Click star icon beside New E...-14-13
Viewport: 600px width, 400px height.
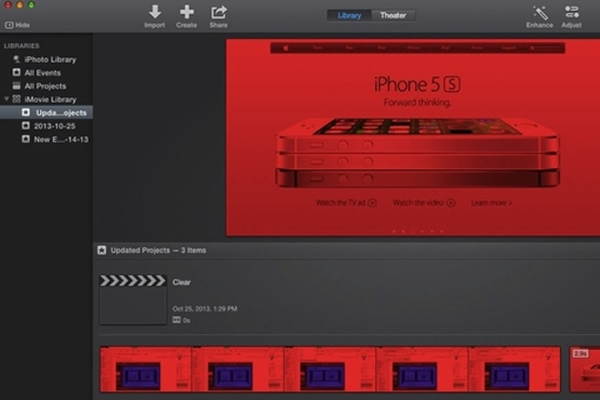point(26,139)
